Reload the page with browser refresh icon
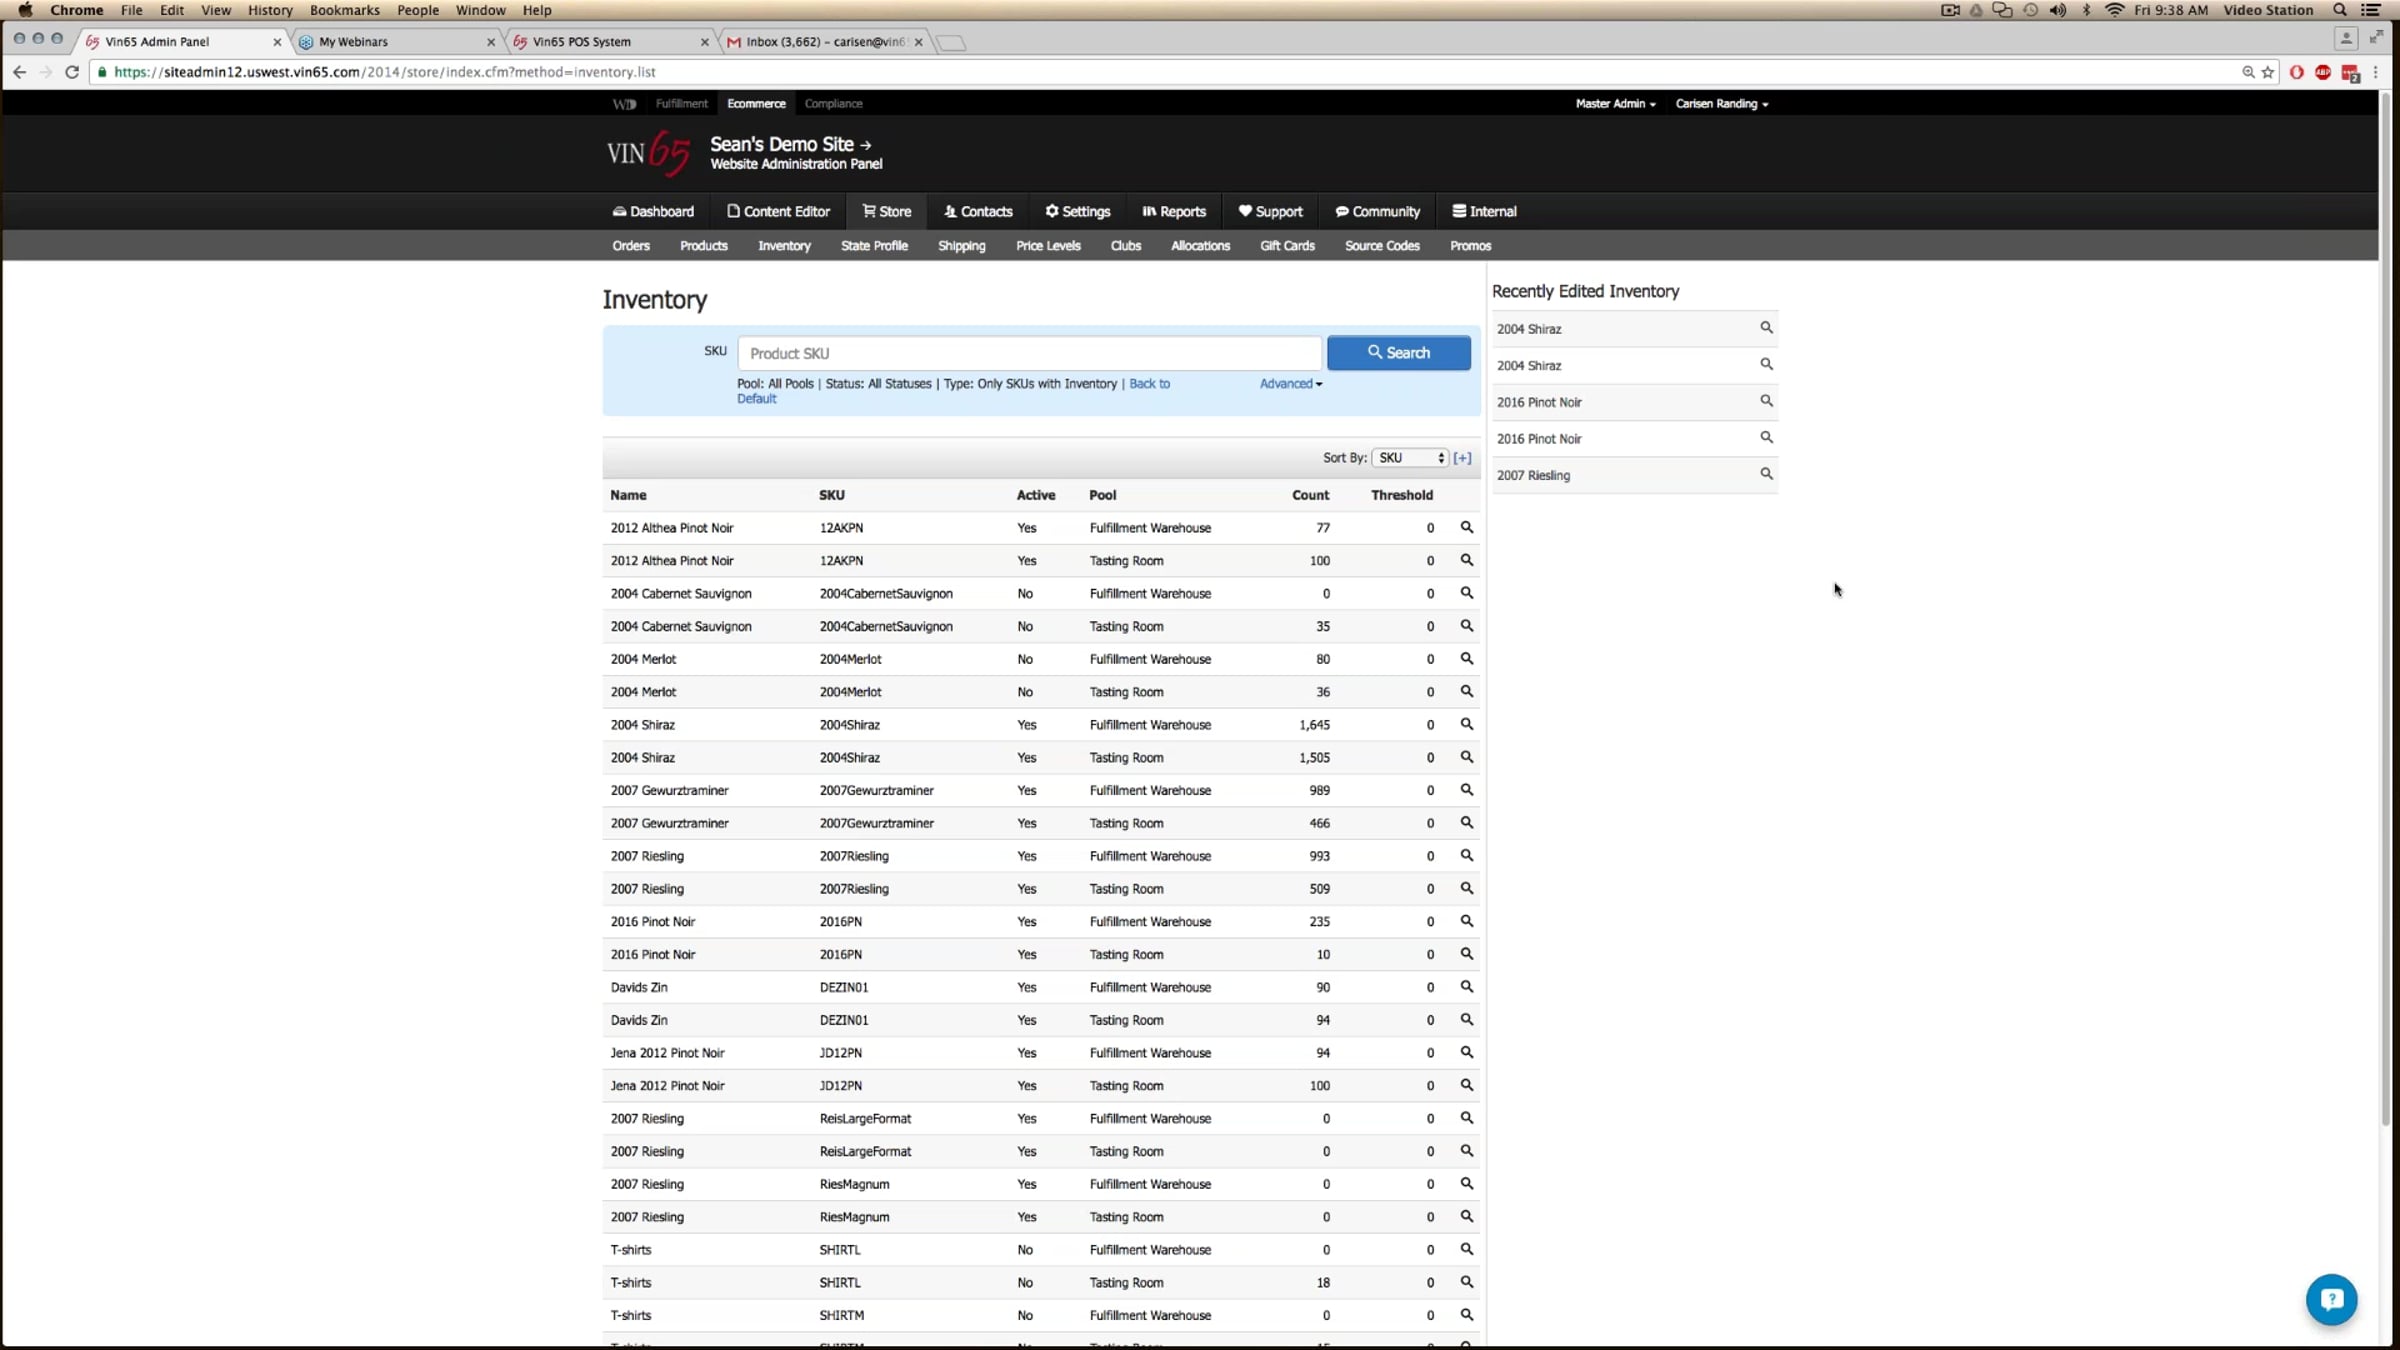Image resolution: width=2400 pixels, height=1350 pixels. [72, 72]
